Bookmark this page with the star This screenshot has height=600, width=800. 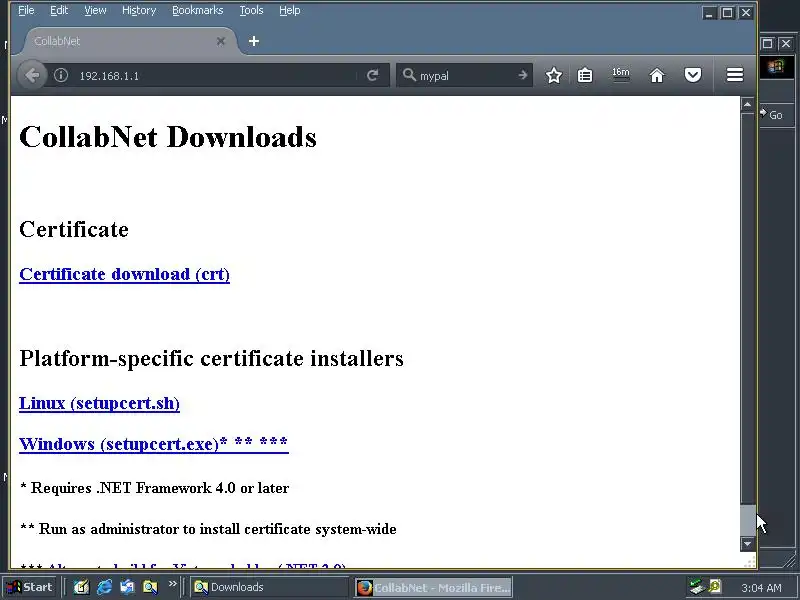coord(554,76)
